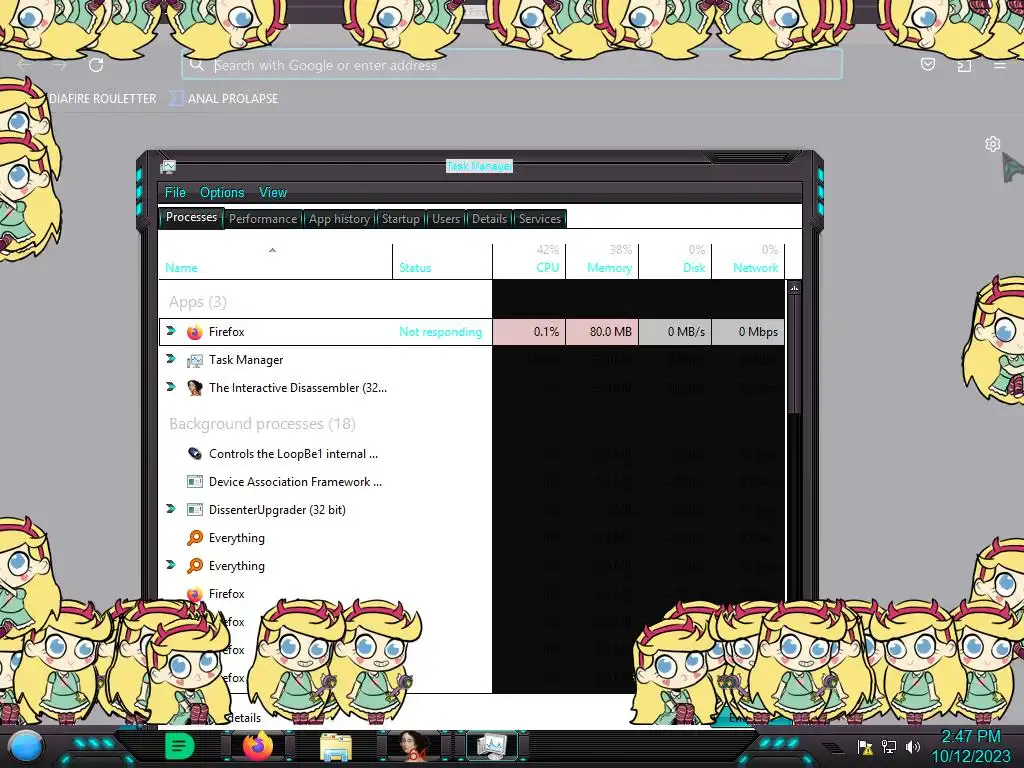The height and width of the screenshot is (768, 1024).
Task: Expand the Everything row that has an arrow
Action: click(171, 565)
